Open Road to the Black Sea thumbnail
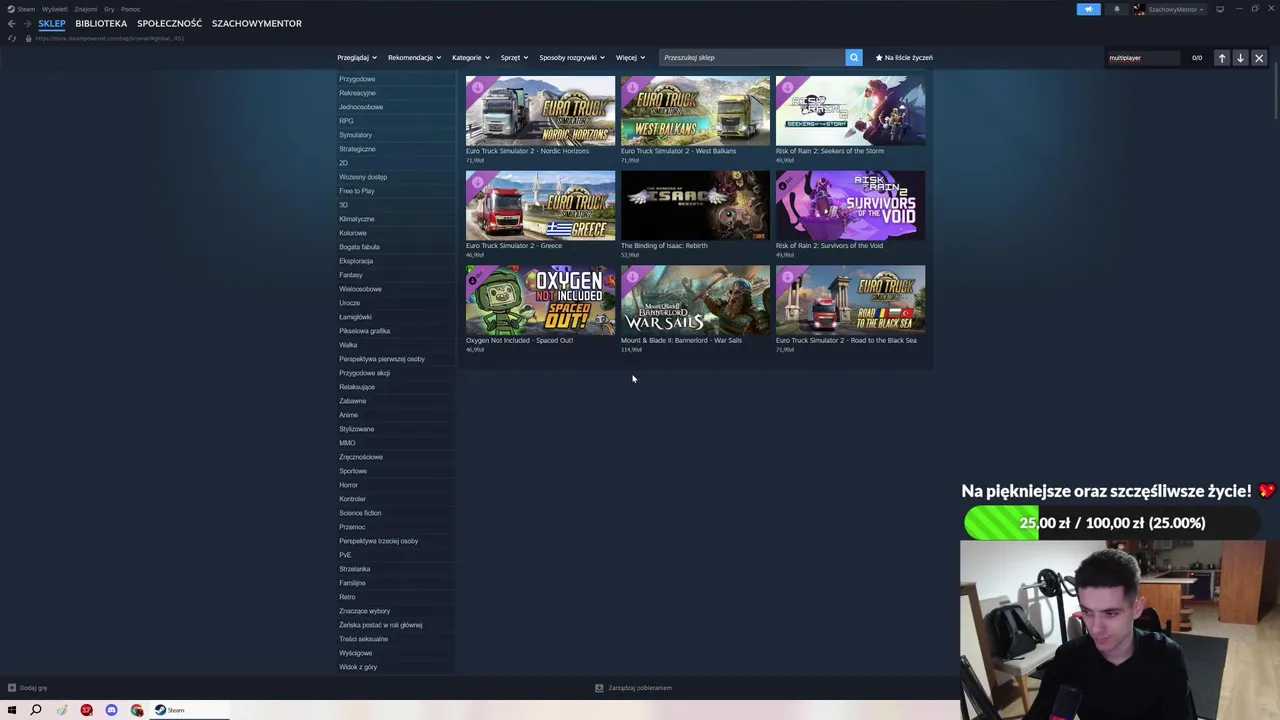This screenshot has width=1280, height=720. pos(850,300)
